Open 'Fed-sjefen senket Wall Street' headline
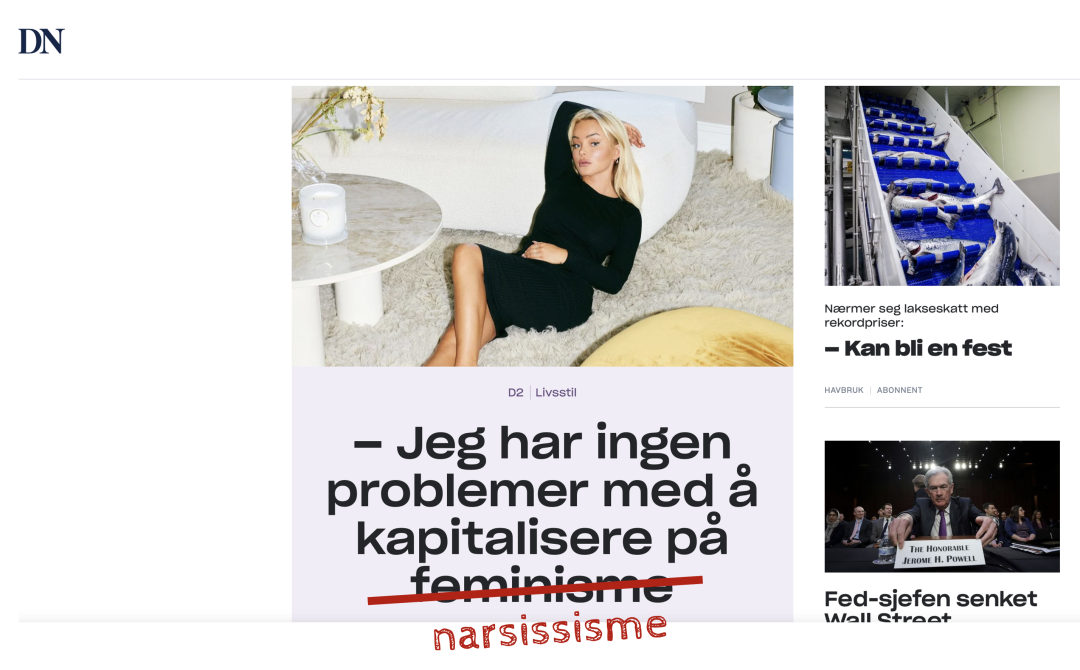The width and height of the screenshot is (1080, 670). [x=931, y=606]
